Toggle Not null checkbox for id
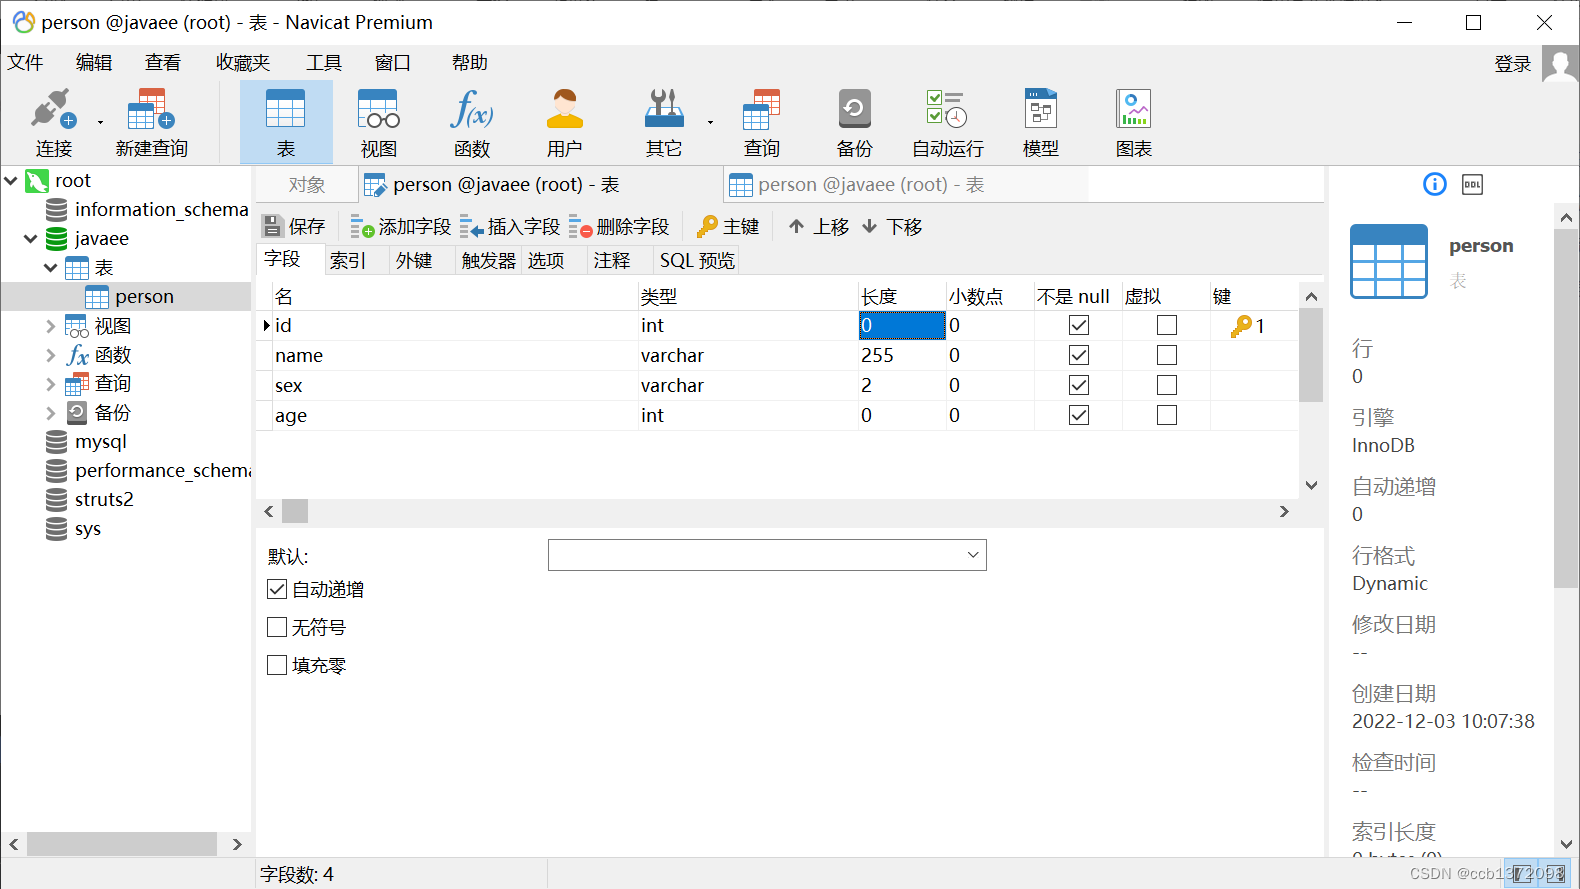 [1079, 325]
